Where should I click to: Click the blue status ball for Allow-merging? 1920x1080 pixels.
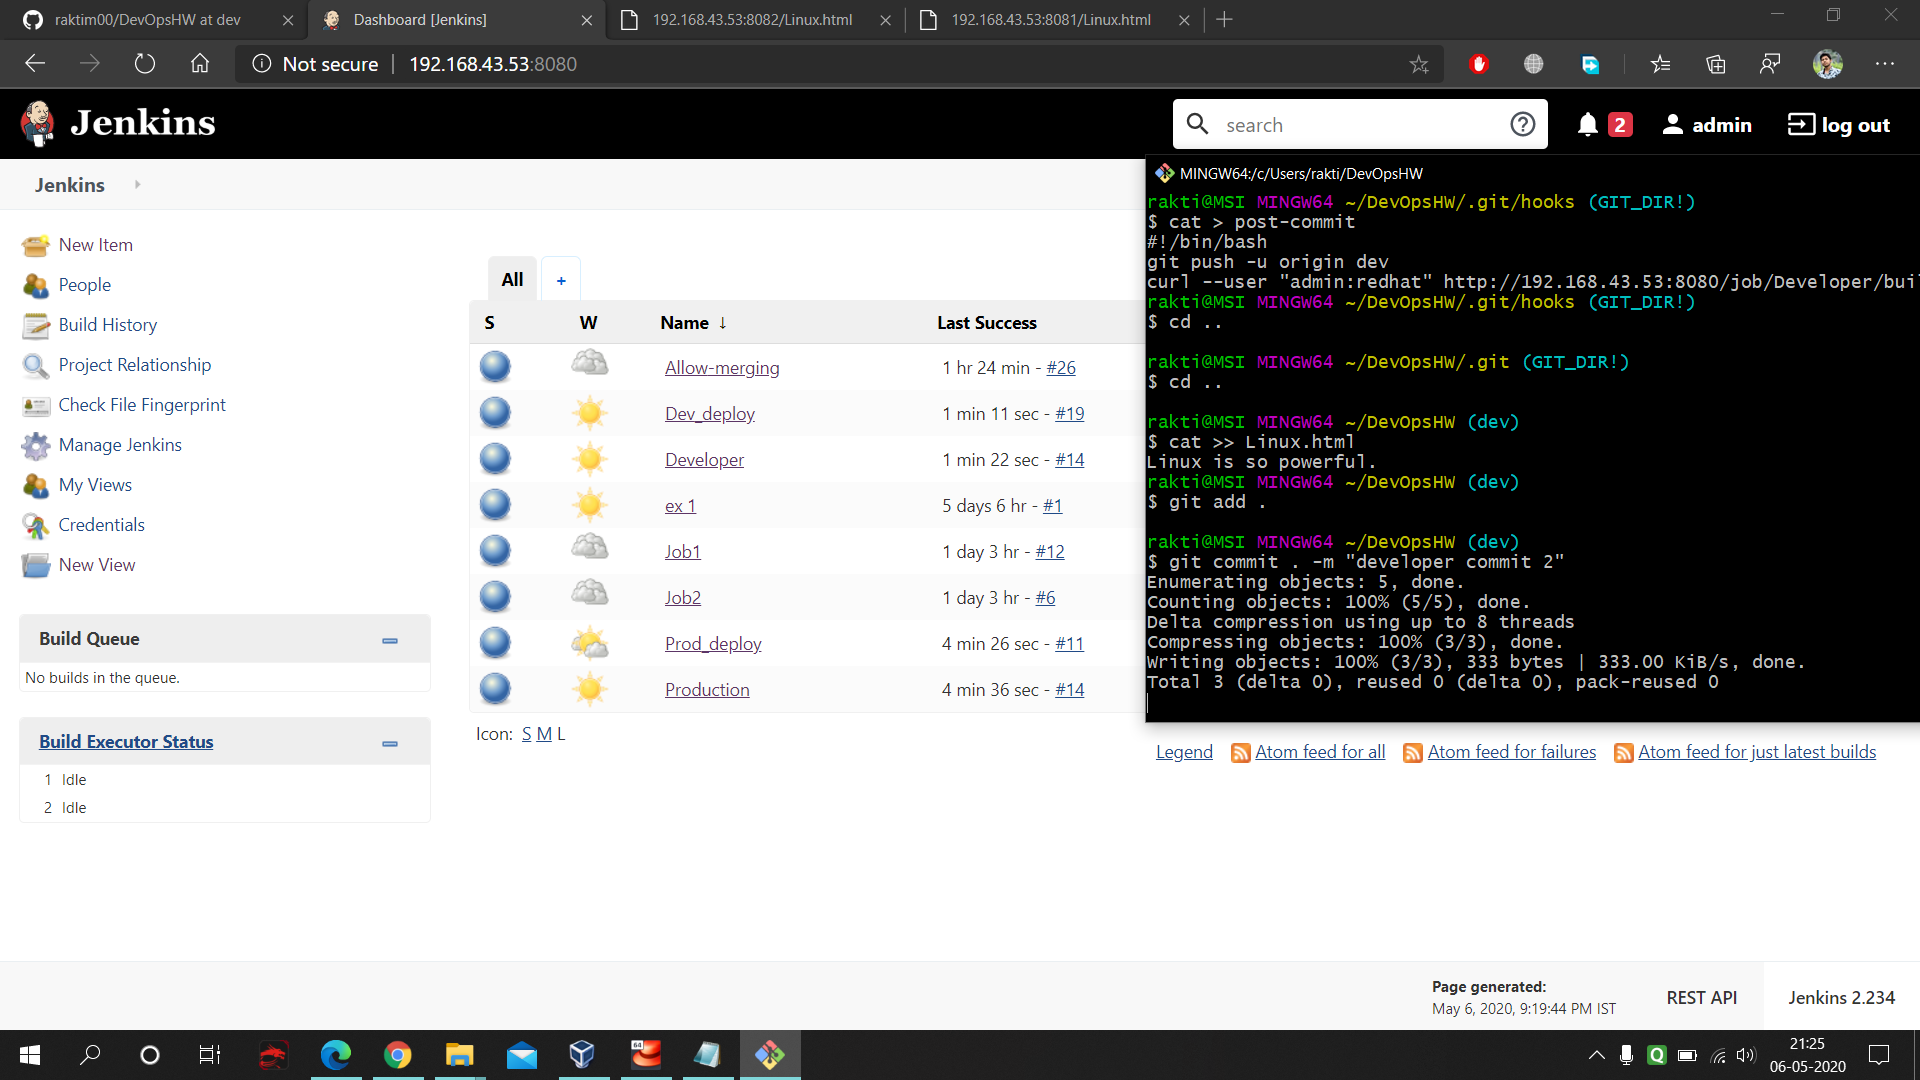pos(495,367)
